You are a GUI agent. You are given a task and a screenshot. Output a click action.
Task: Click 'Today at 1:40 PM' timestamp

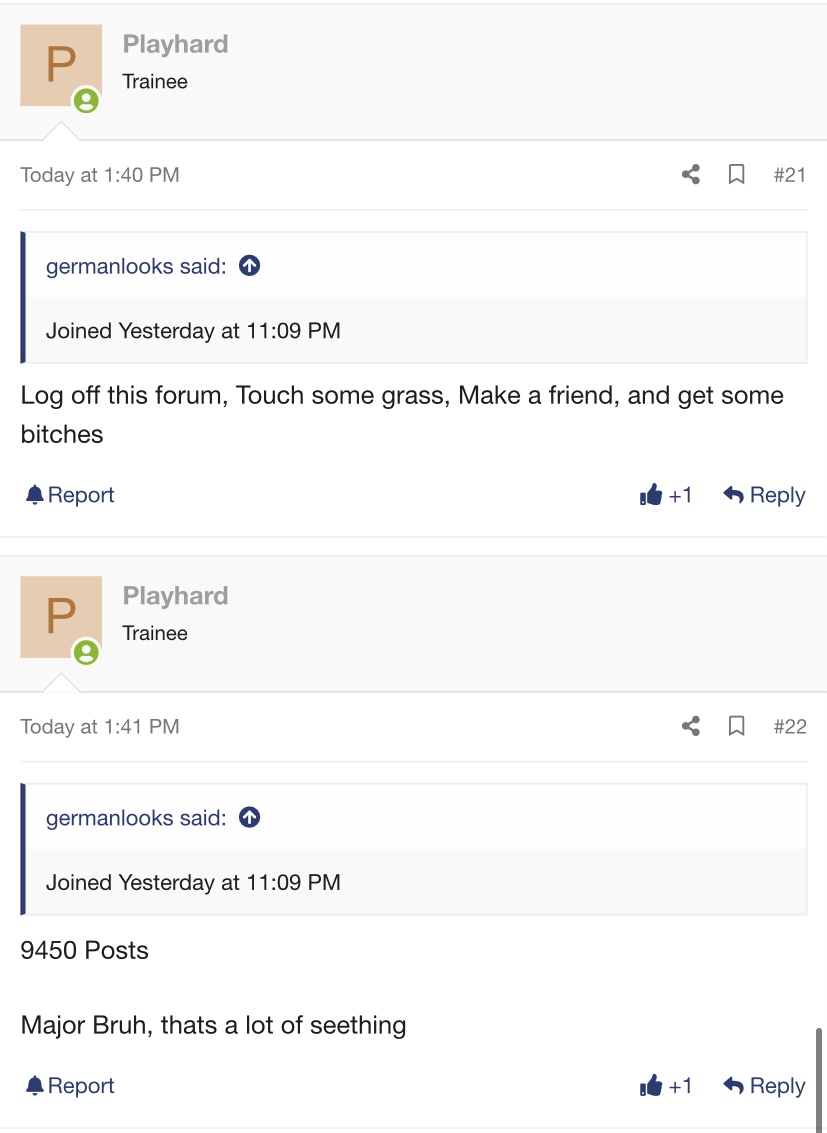point(100,175)
